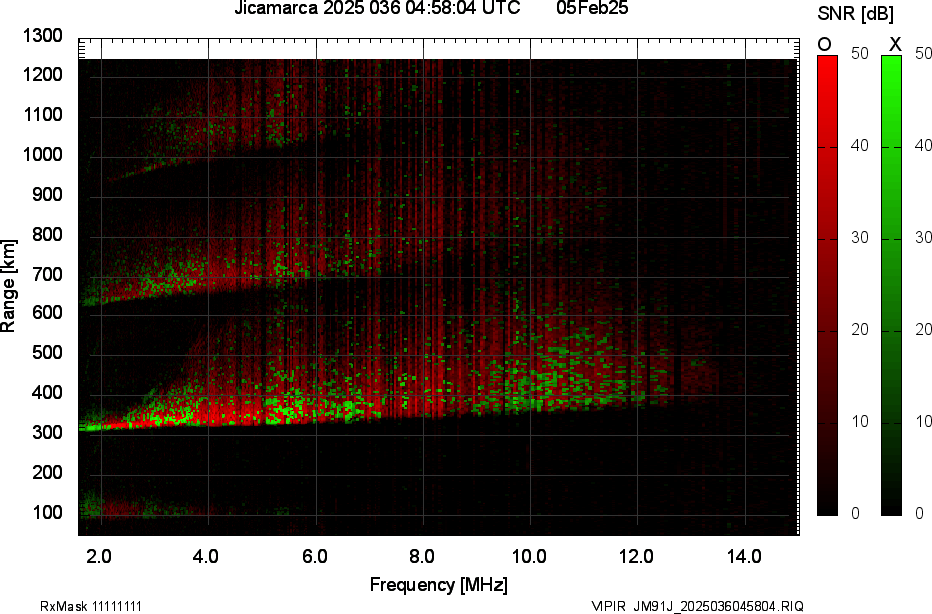Click the red O-mode SNR color bar
Viewport: 932px width, 614px height.
827,285
